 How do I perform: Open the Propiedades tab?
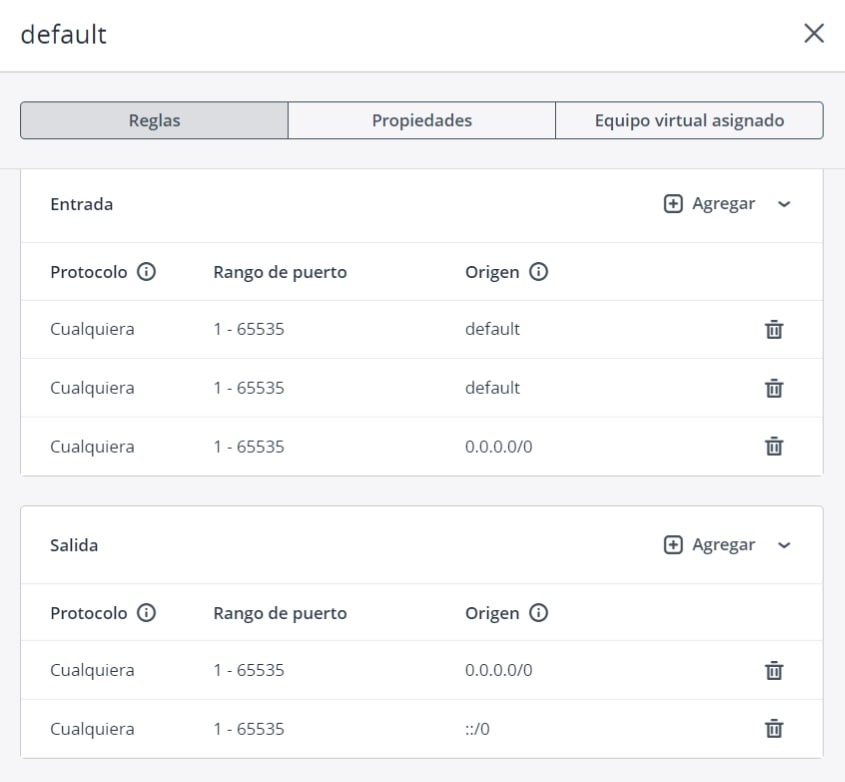pos(421,120)
